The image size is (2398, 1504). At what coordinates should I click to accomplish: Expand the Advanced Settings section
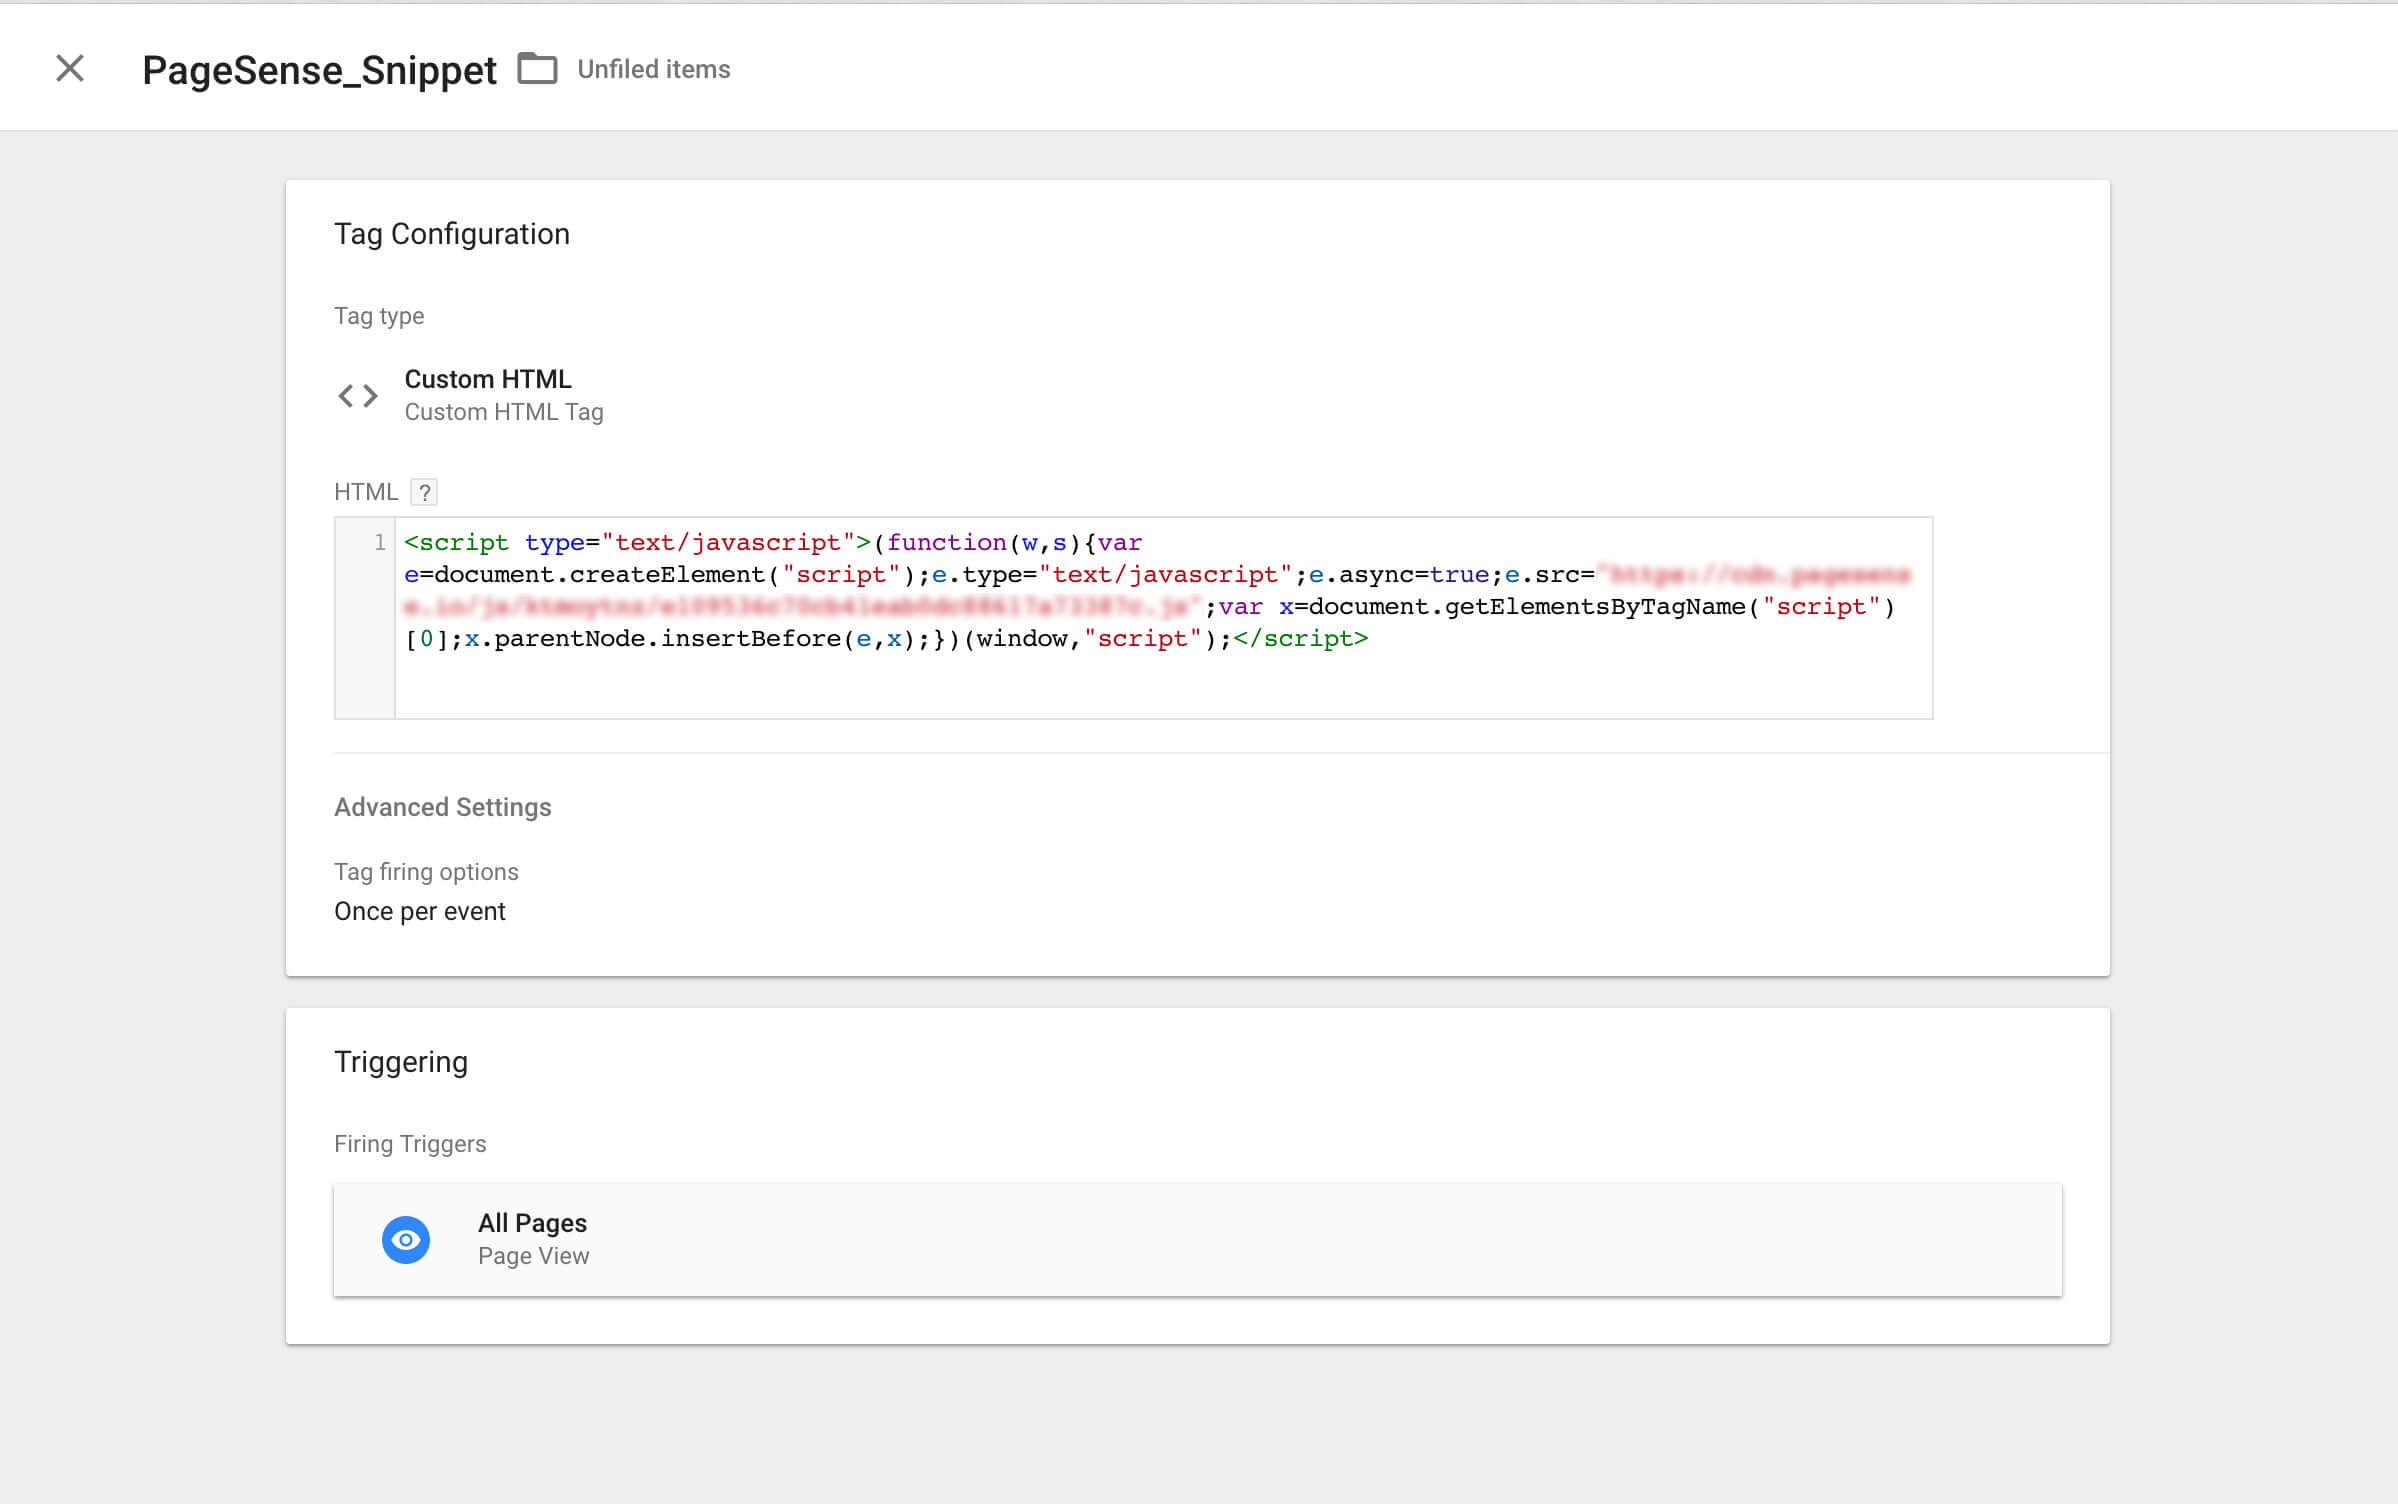tap(442, 807)
